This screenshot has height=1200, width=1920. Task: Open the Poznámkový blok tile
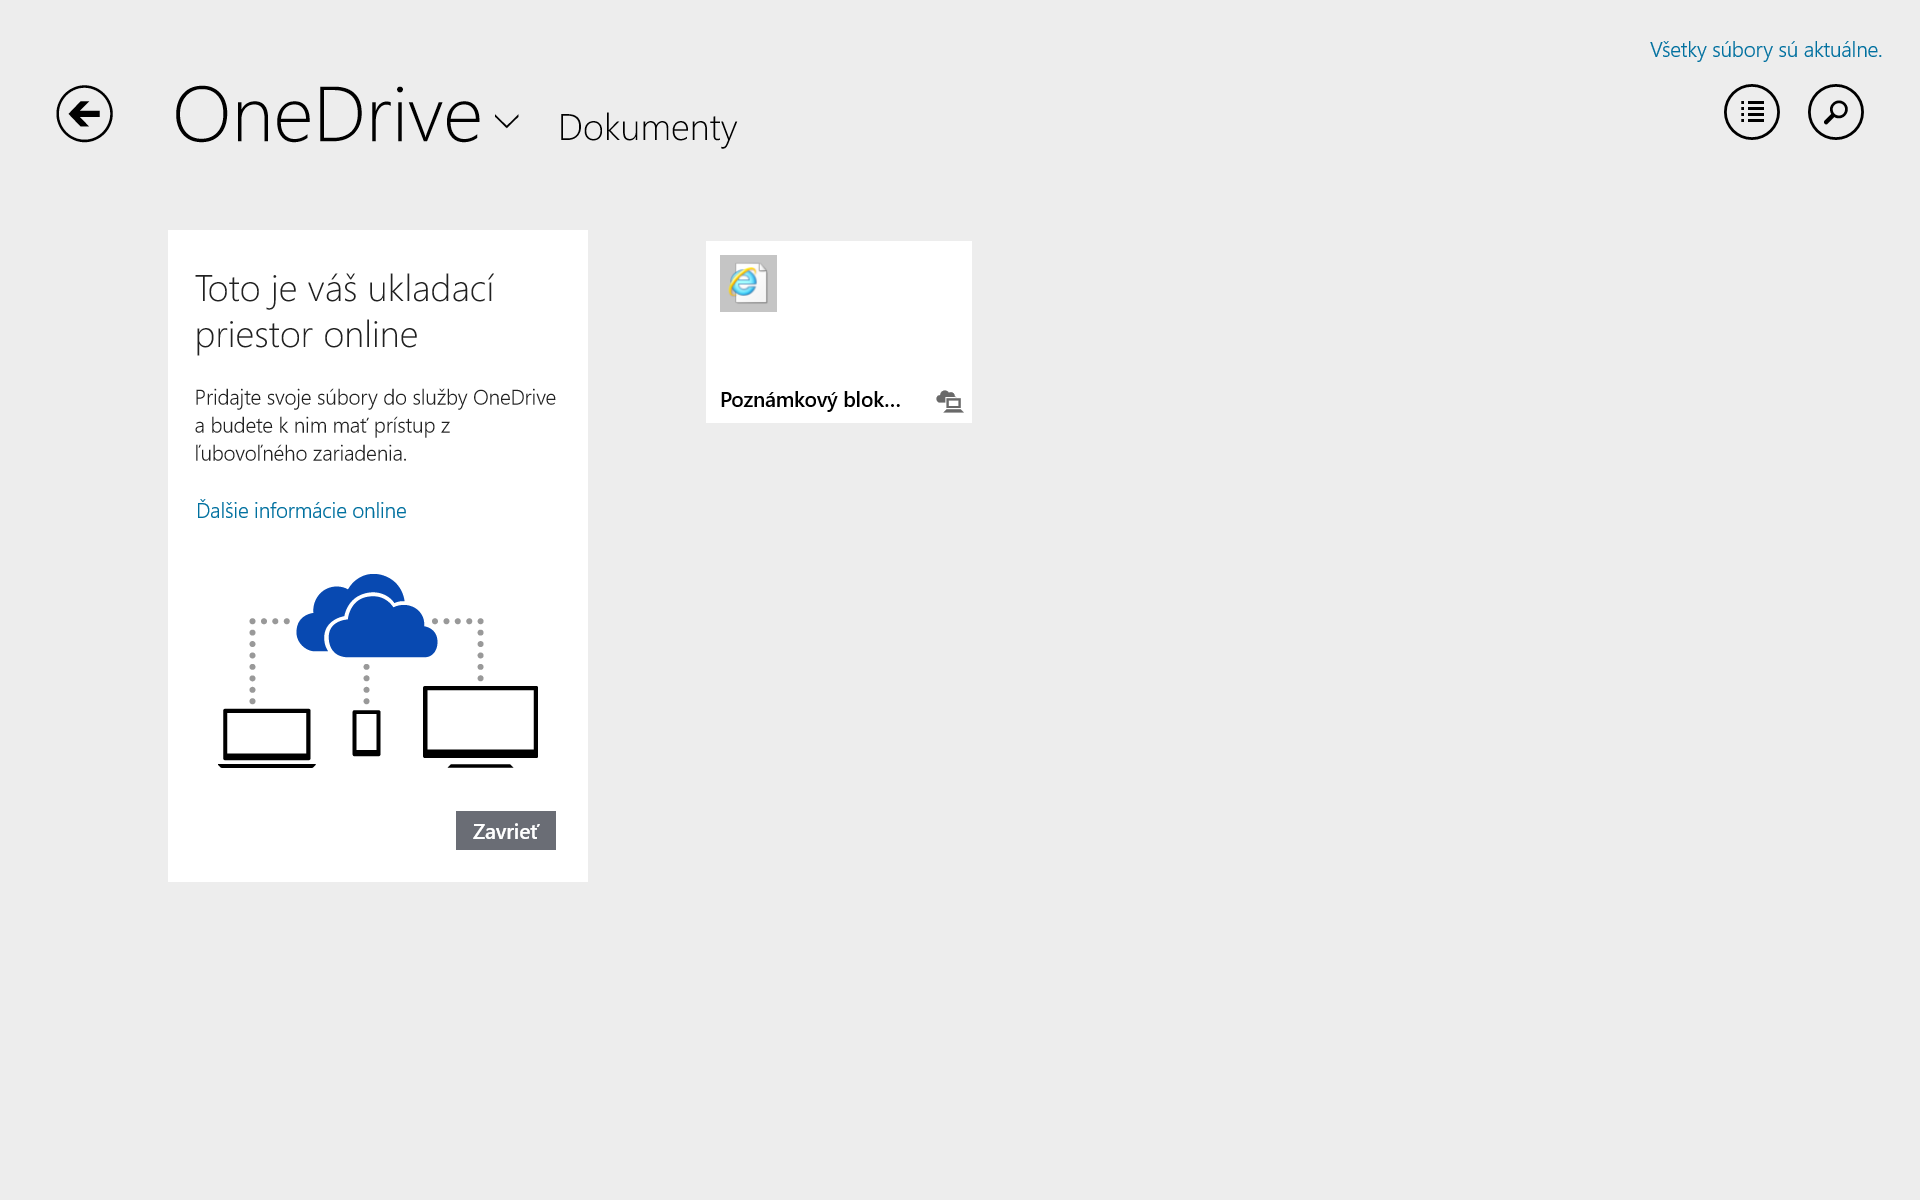pos(838,332)
